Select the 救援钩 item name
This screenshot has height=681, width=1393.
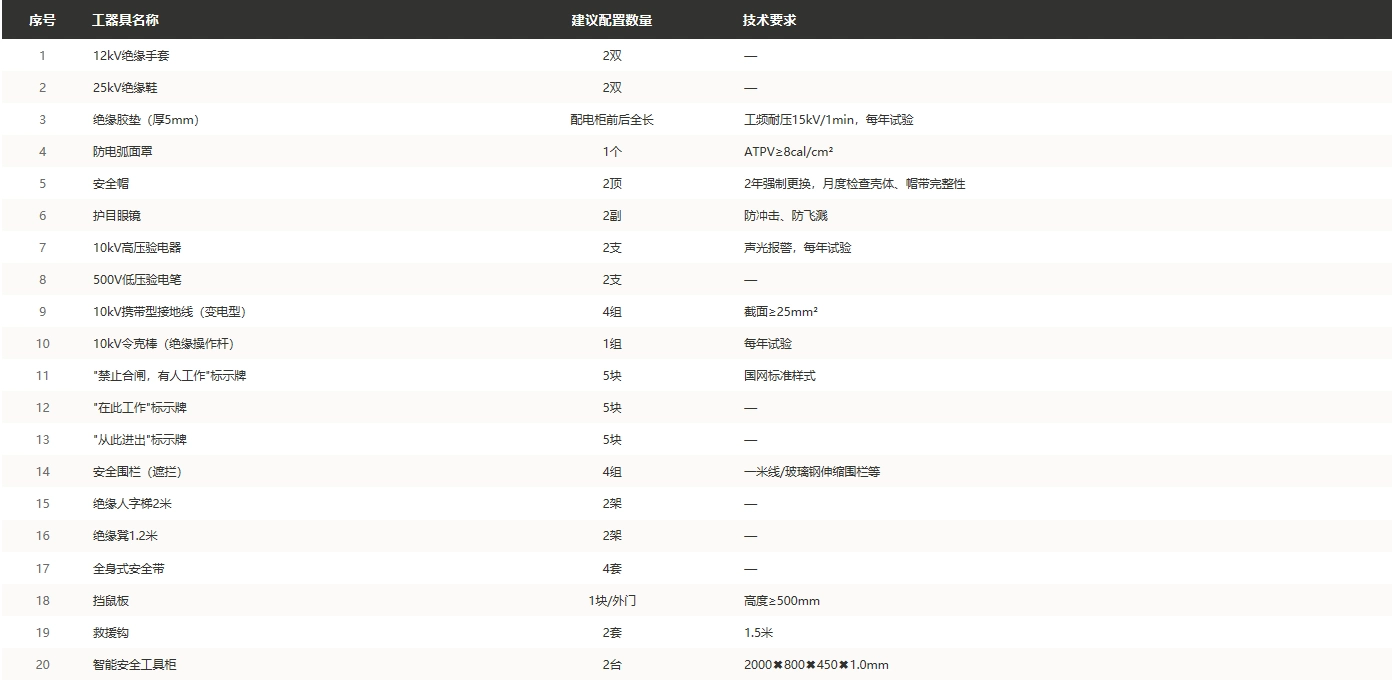pos(111,633)
